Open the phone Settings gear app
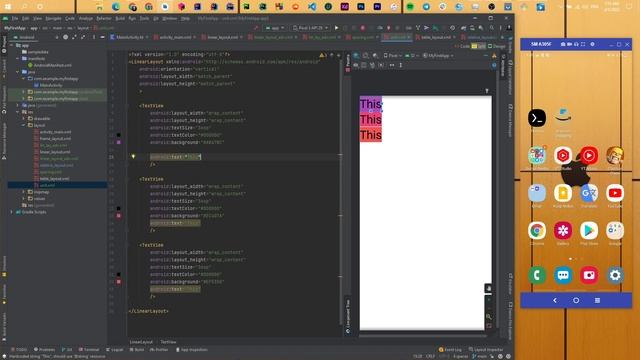The image size is (640, 360). (x=615, y=275)
